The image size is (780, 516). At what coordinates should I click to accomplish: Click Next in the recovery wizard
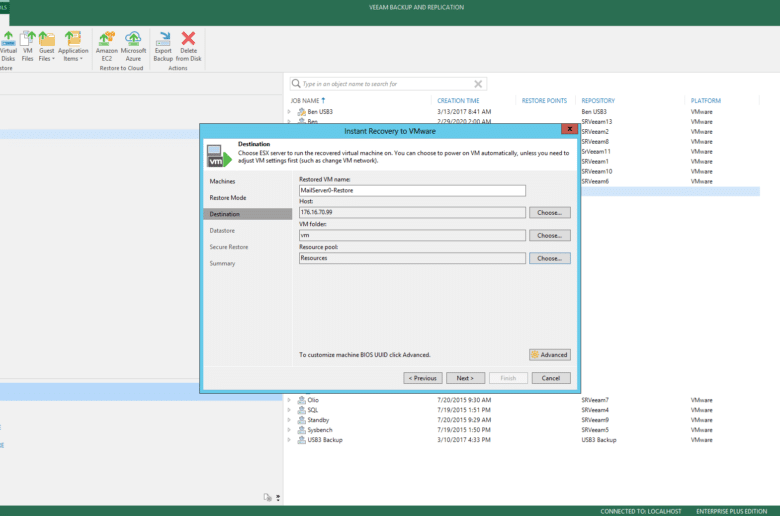(x=465, y=378)
